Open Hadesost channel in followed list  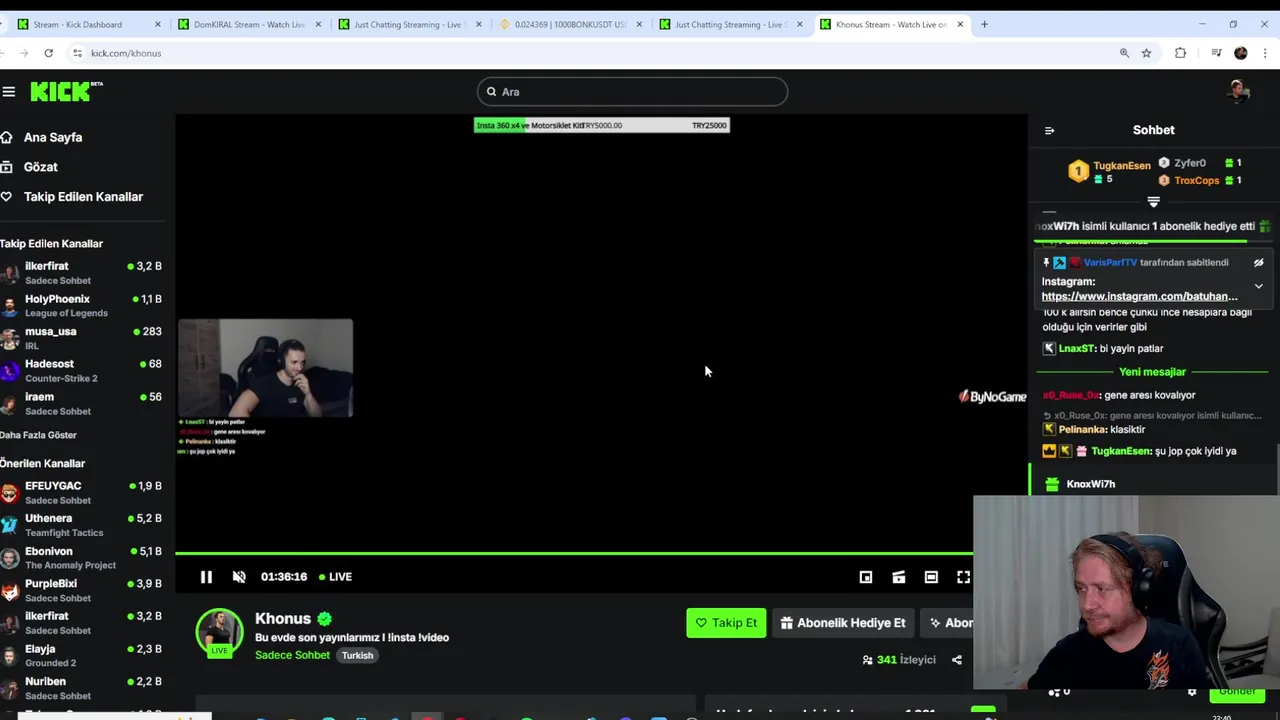(82, 370)
